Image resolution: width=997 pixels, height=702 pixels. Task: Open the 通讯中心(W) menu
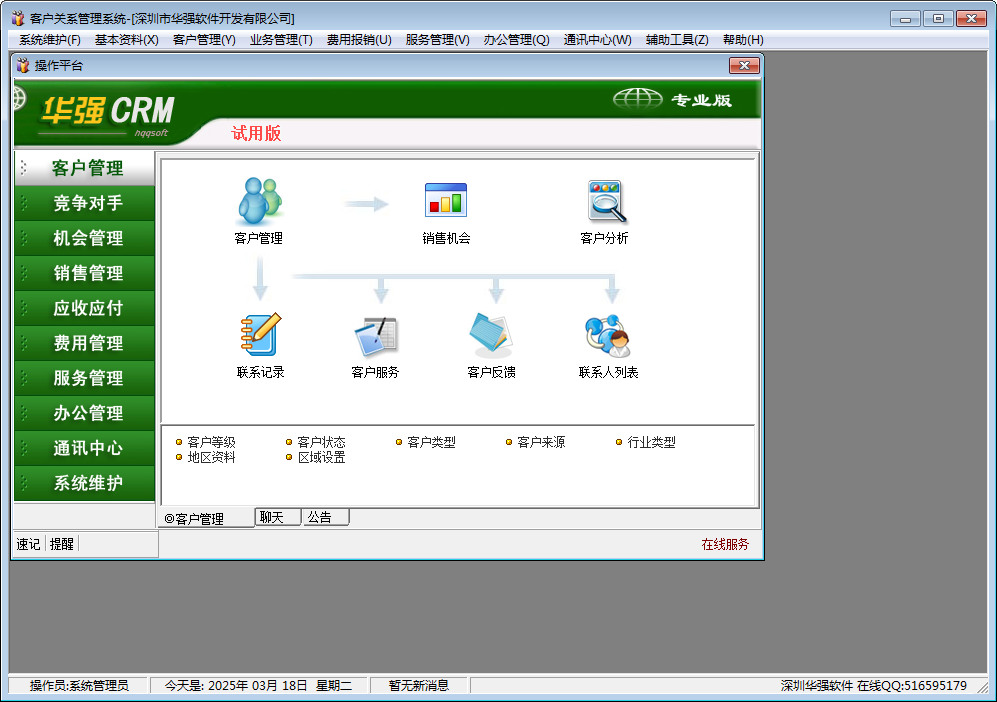pyautogui.click(x=598, y=40)
